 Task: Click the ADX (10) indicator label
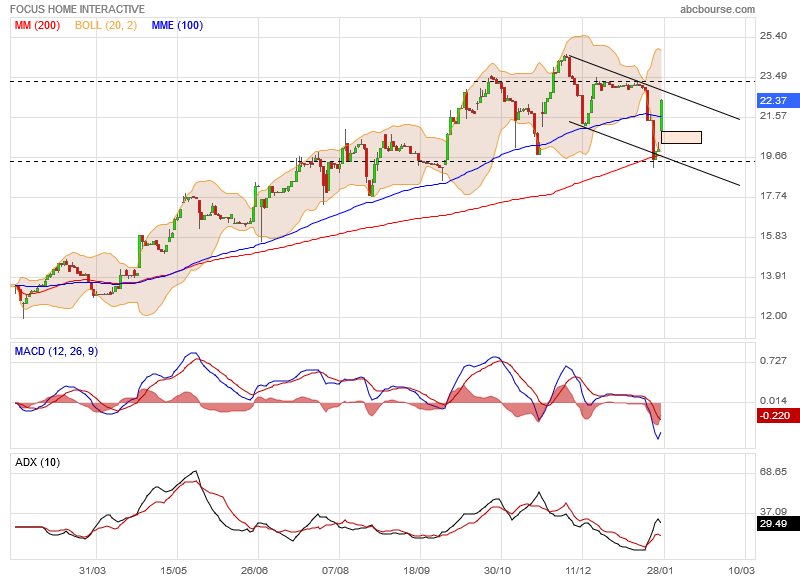[37, 462]
